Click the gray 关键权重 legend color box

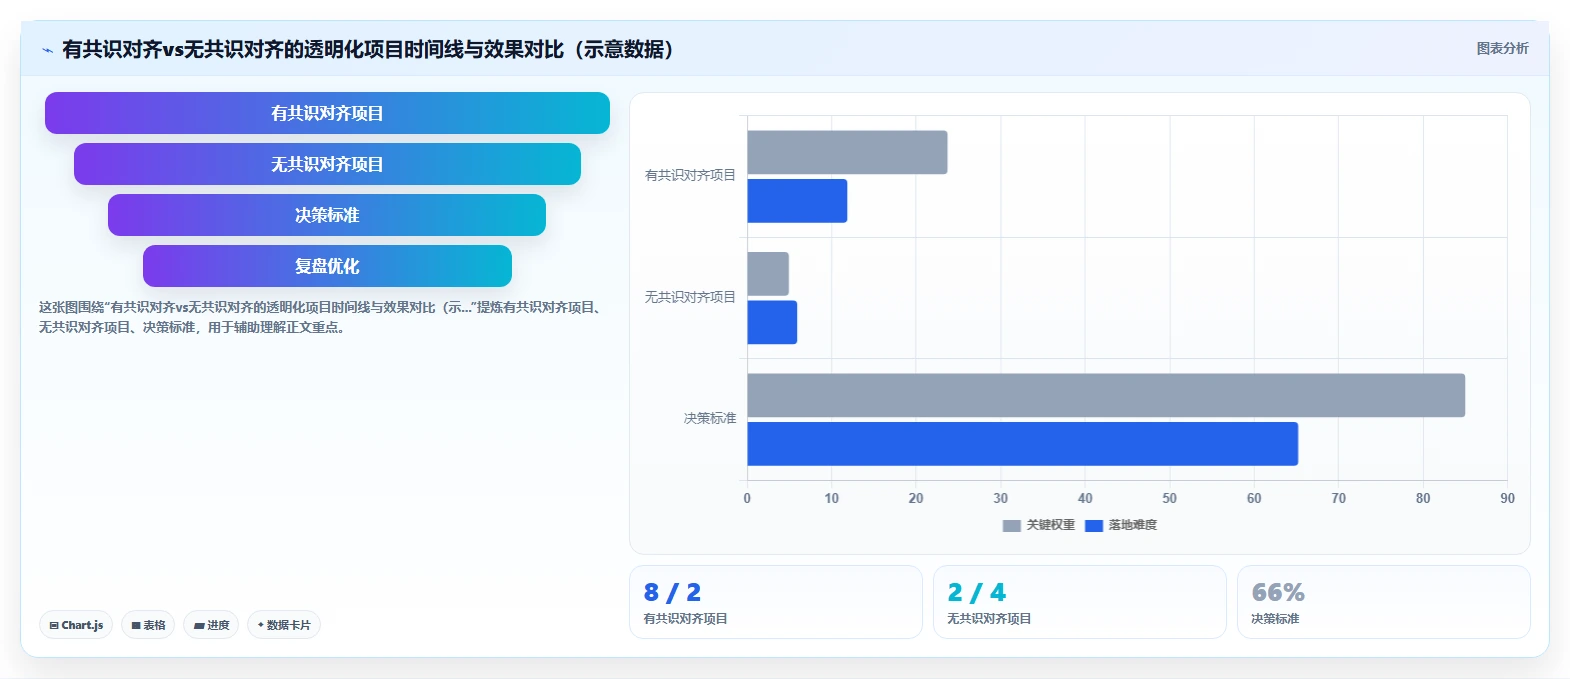(x=1012, y=525)
